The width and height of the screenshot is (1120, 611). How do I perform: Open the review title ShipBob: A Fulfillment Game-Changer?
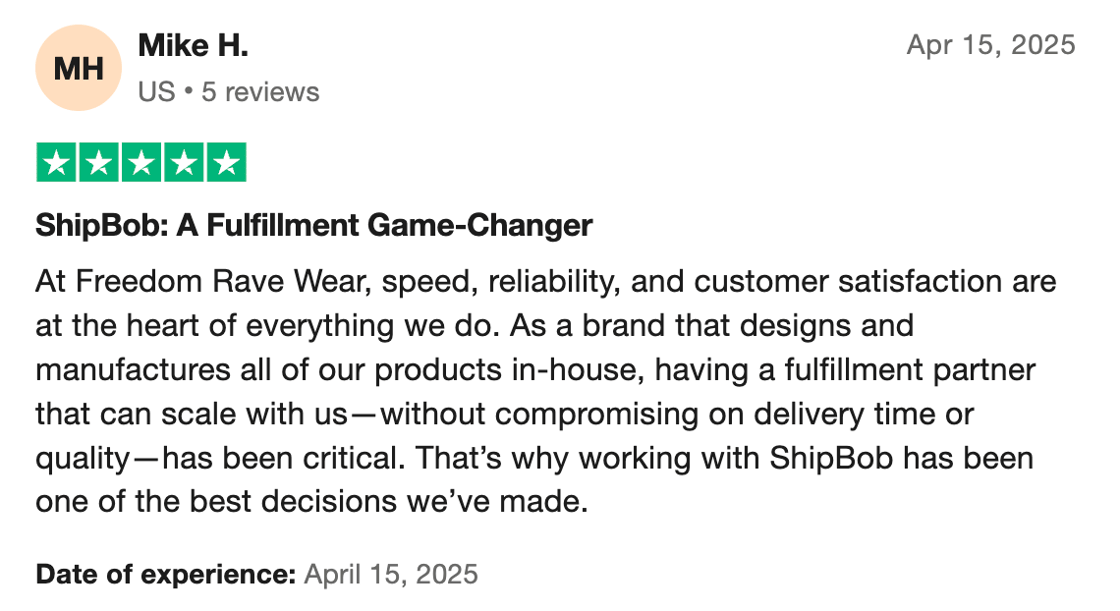pyautogui.click(x=314, y=225)
